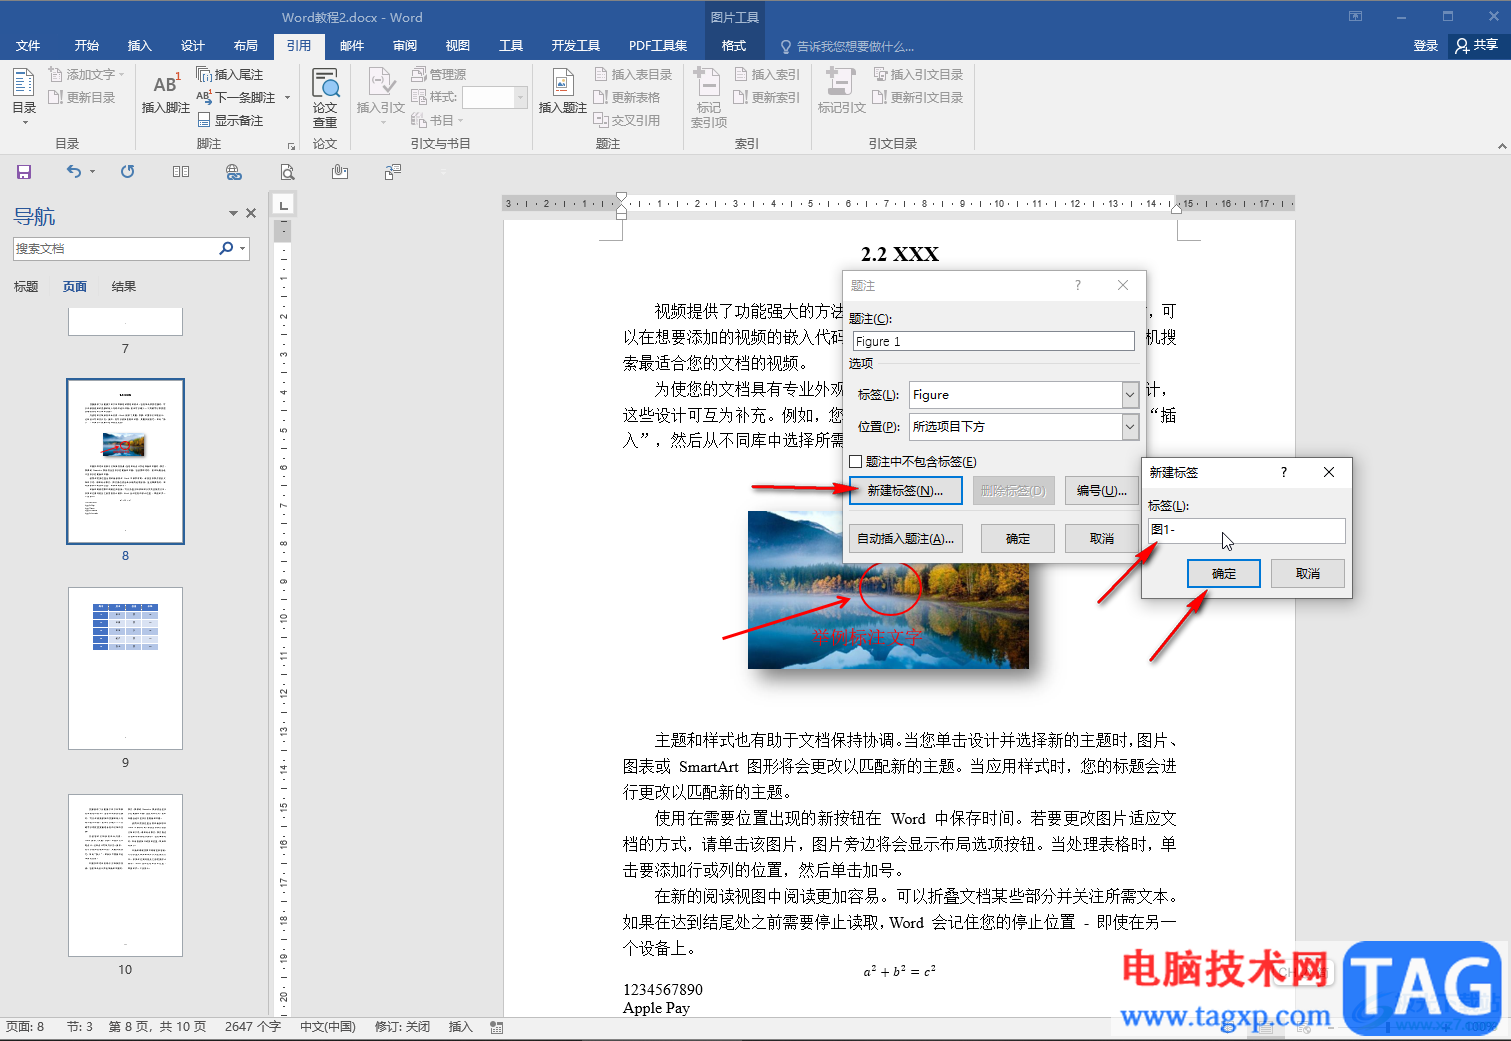Click Next Footnote (下一条脚注)
1511x1041 pixels.
pos(236,97)
